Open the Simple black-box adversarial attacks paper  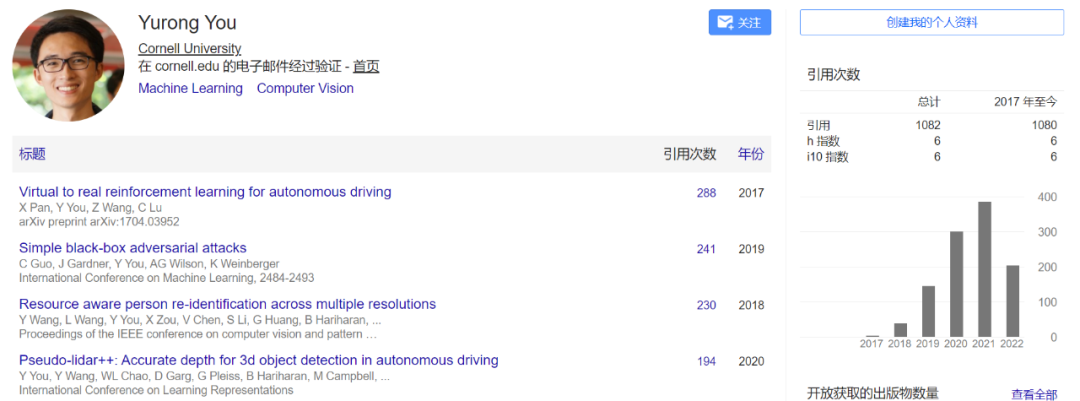pos(132,248)
